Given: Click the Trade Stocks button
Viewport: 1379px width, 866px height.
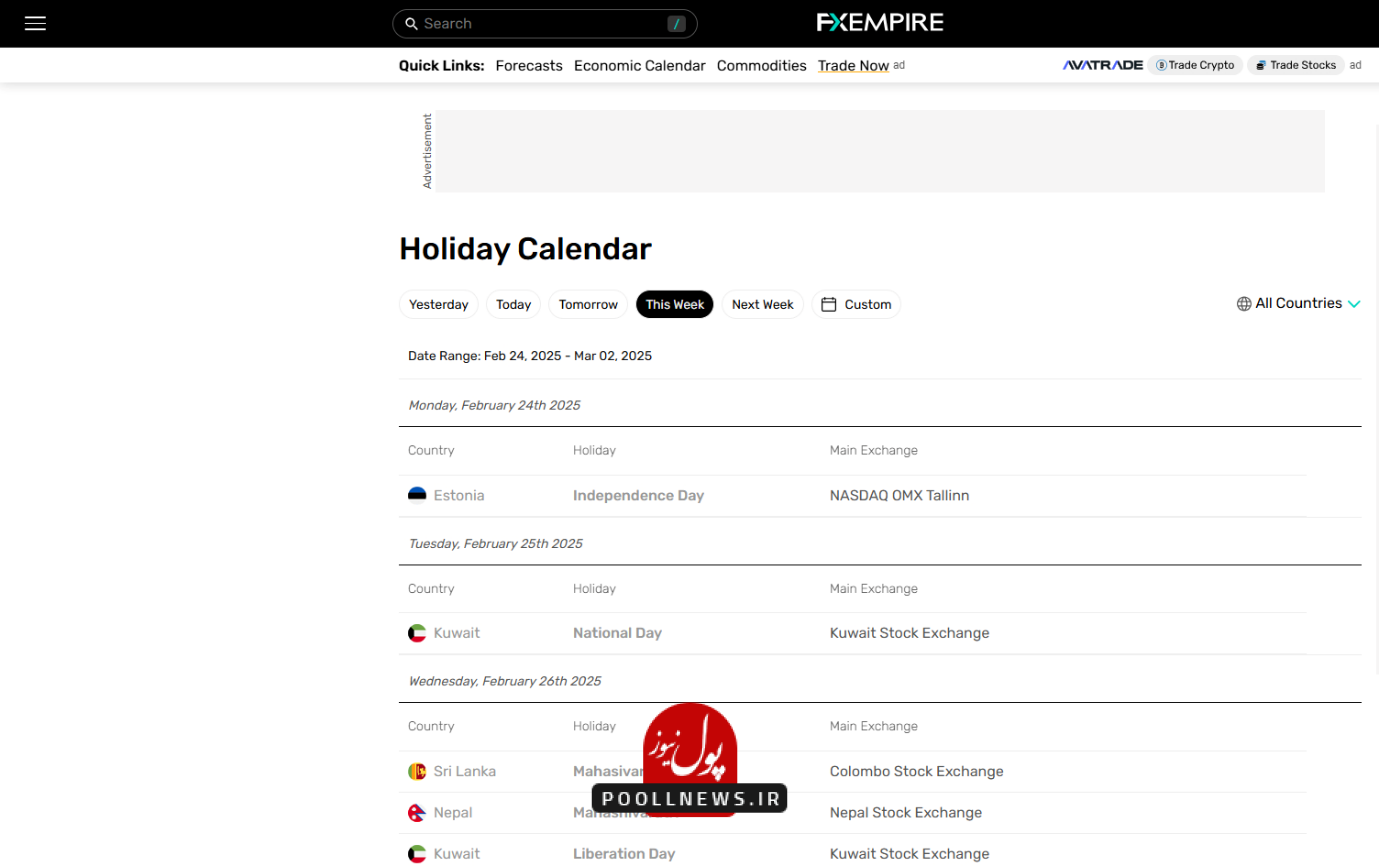Looking at the screenshot, I should (1296, 65).
